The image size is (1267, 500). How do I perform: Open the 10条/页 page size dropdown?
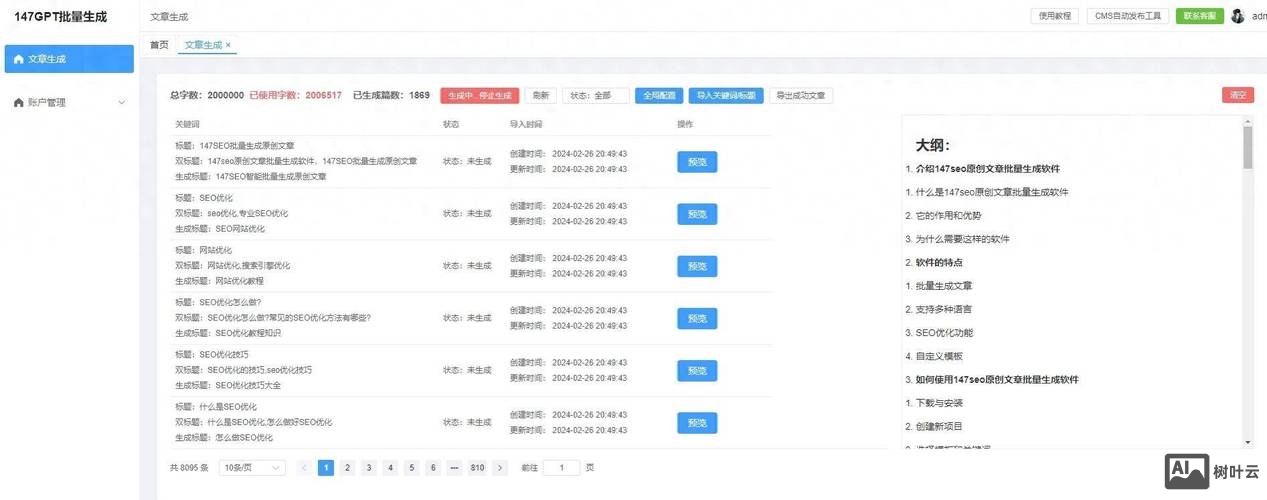[x=252, y=468]
